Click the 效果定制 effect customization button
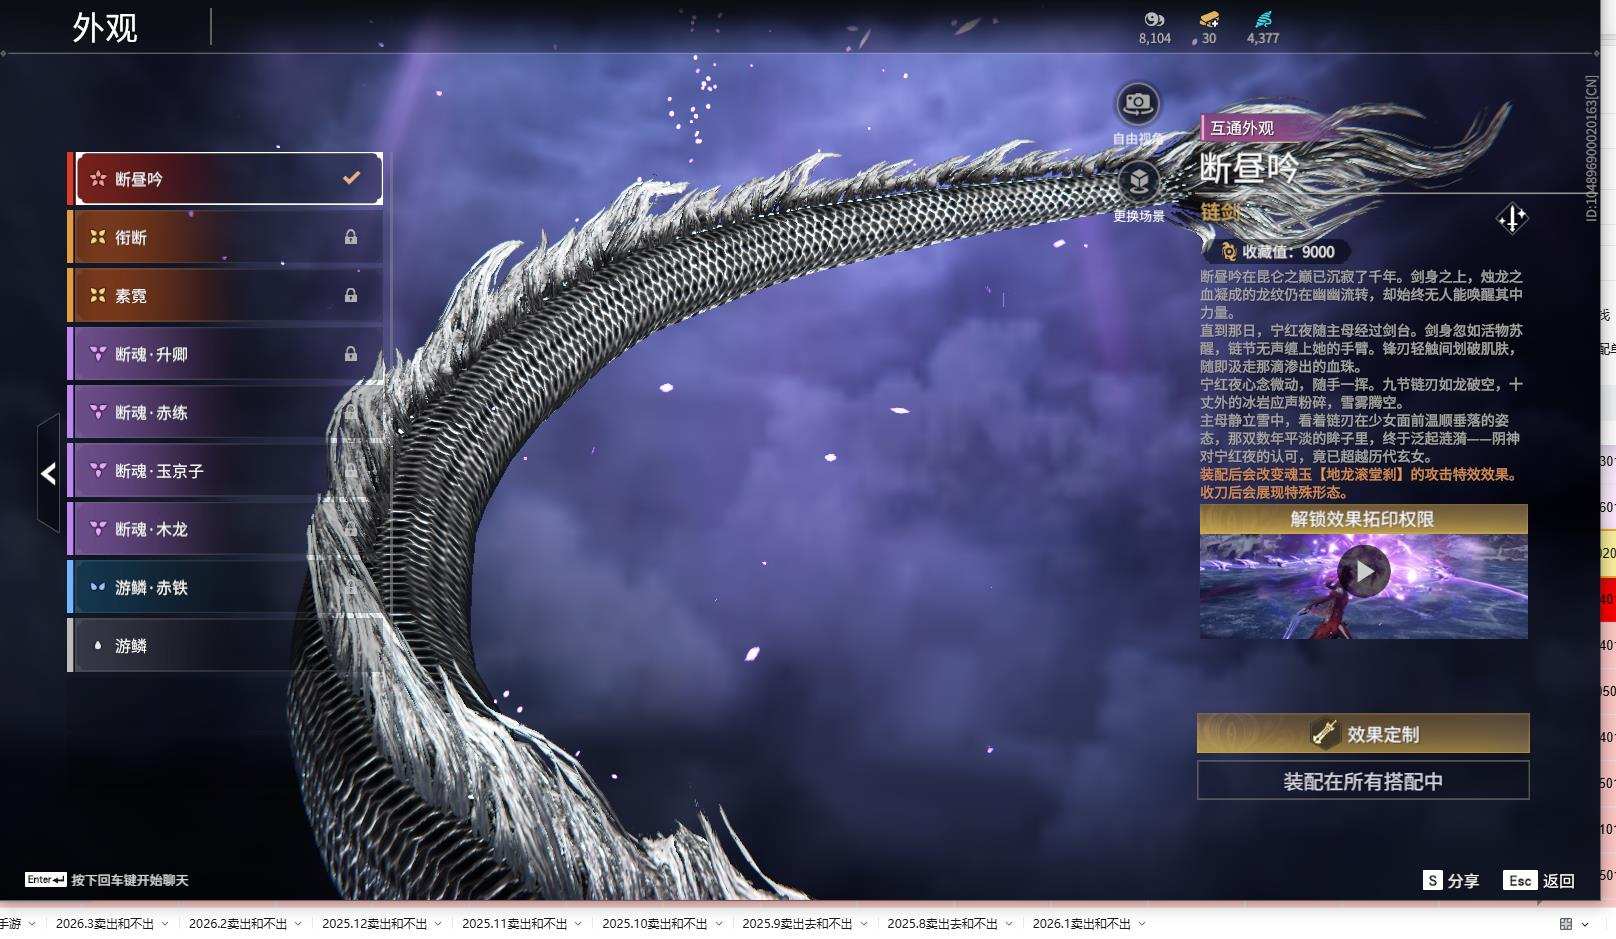Image resolution: width=1616 pixels, height=939 pixels. [1362, 734]
